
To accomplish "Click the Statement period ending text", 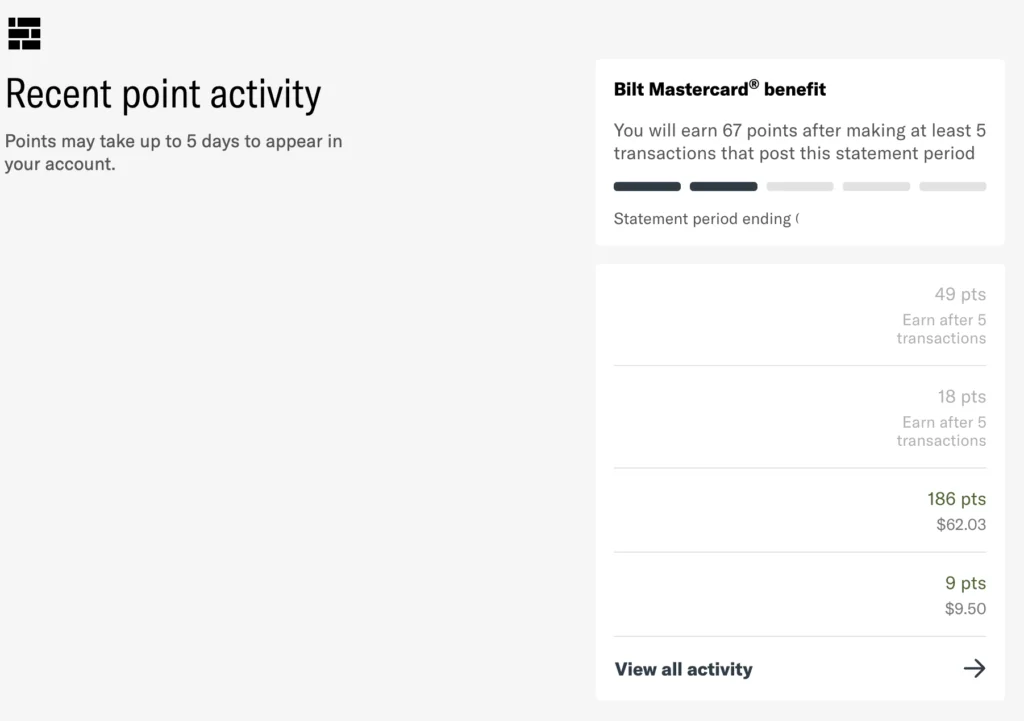I will [x=707, y=218].
